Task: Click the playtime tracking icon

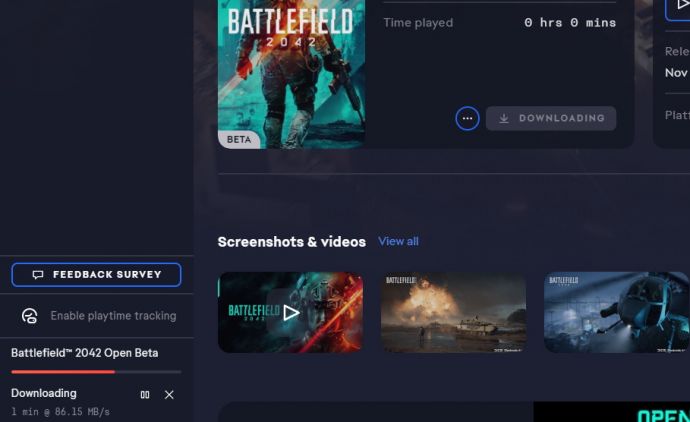Action: 30,316
